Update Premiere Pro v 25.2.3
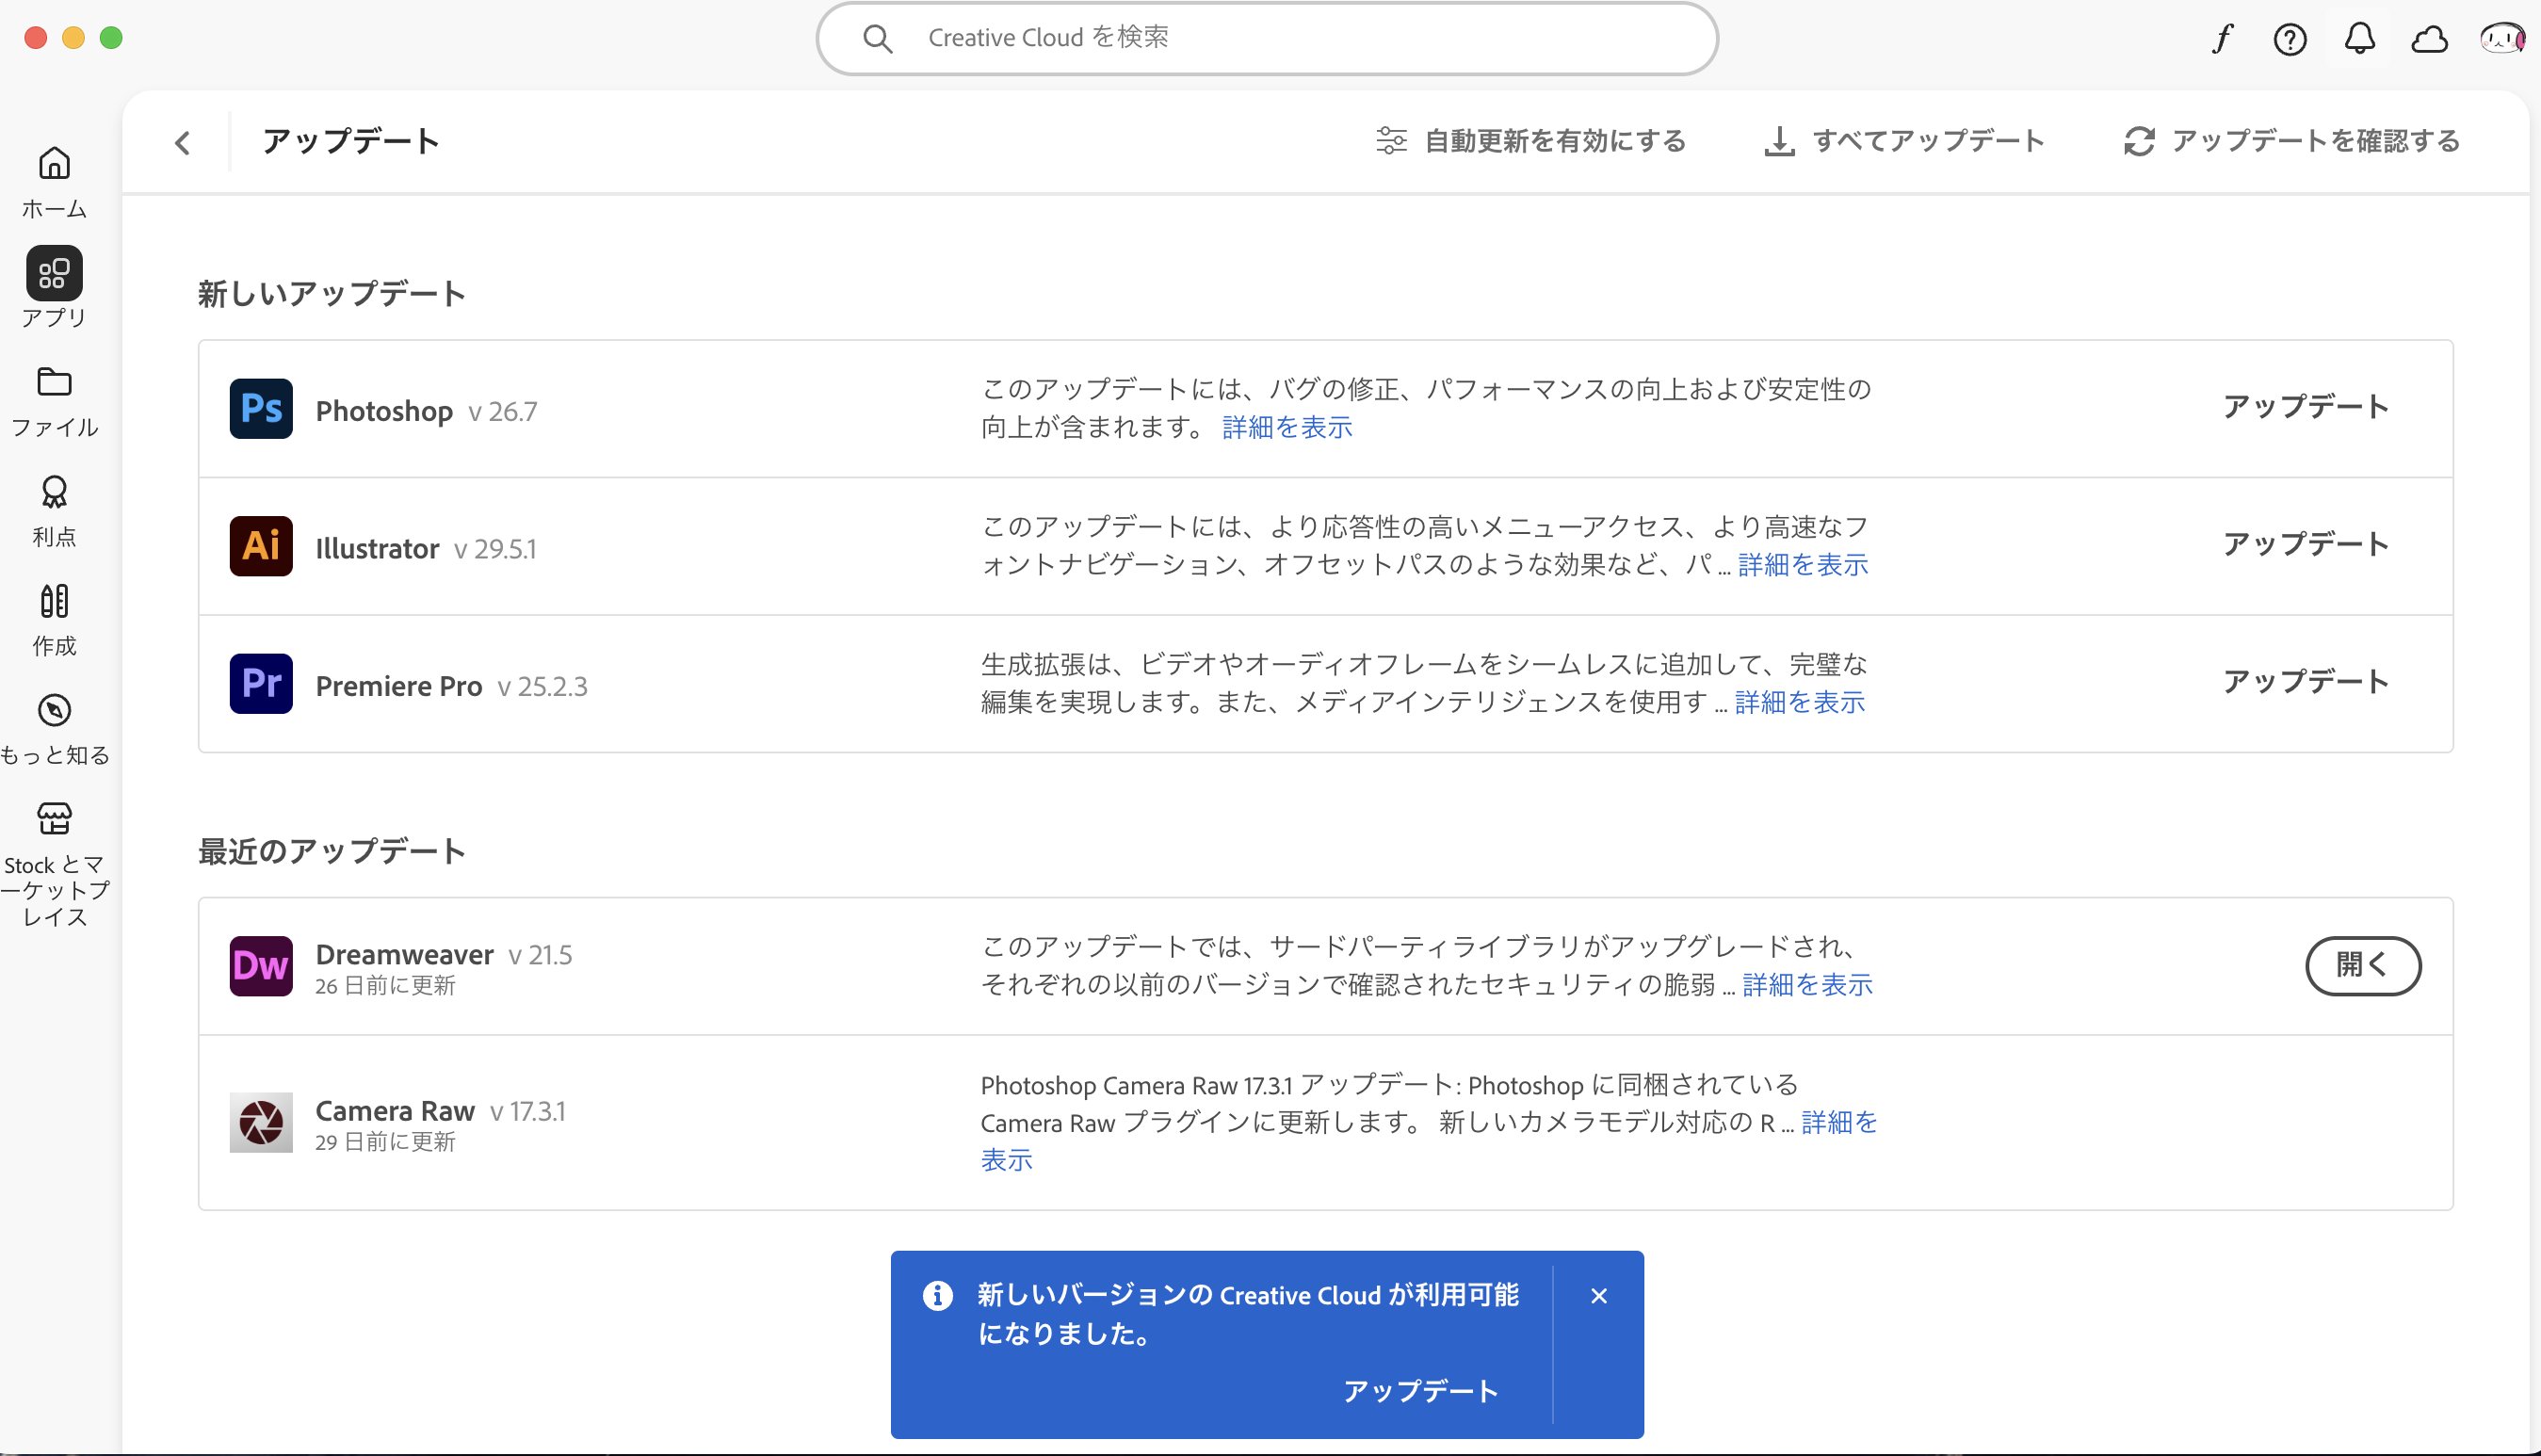Viewport: 2541px width, 1456px height. point(2305,682)
